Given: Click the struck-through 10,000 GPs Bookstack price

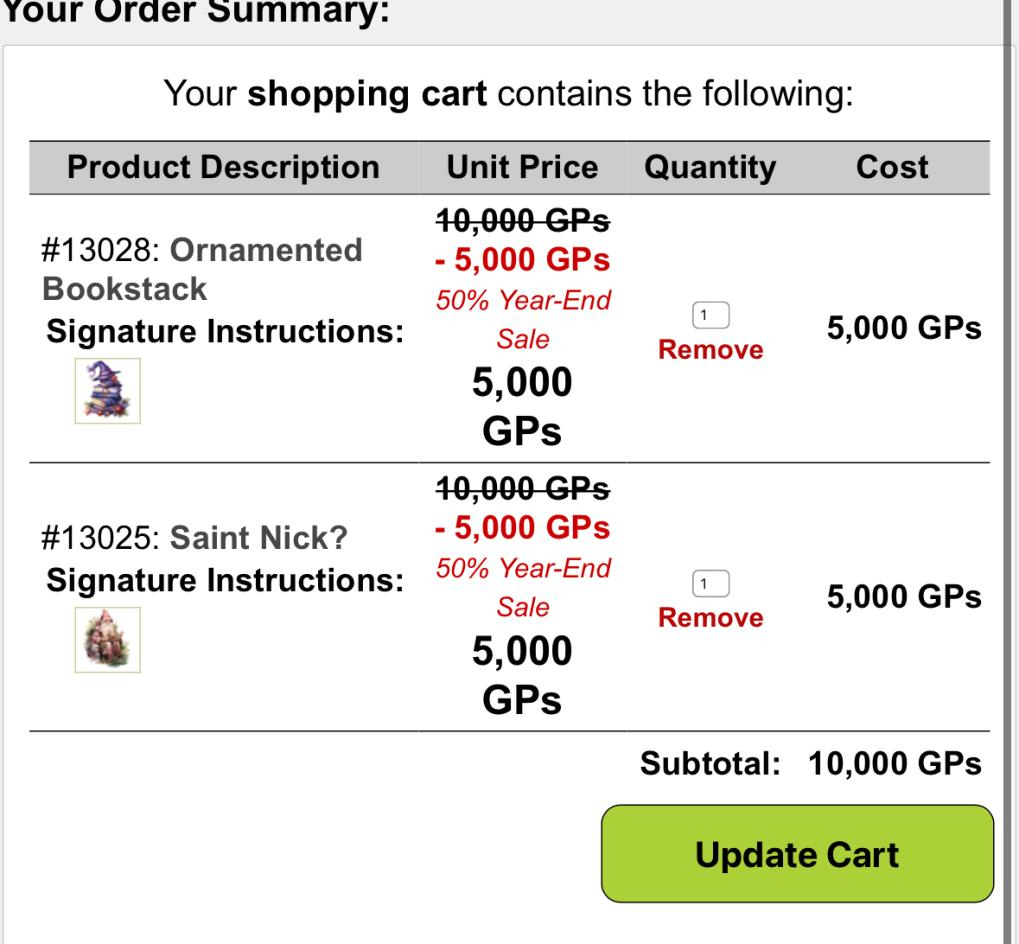Looking at the screenshot, I should [522, 220].
